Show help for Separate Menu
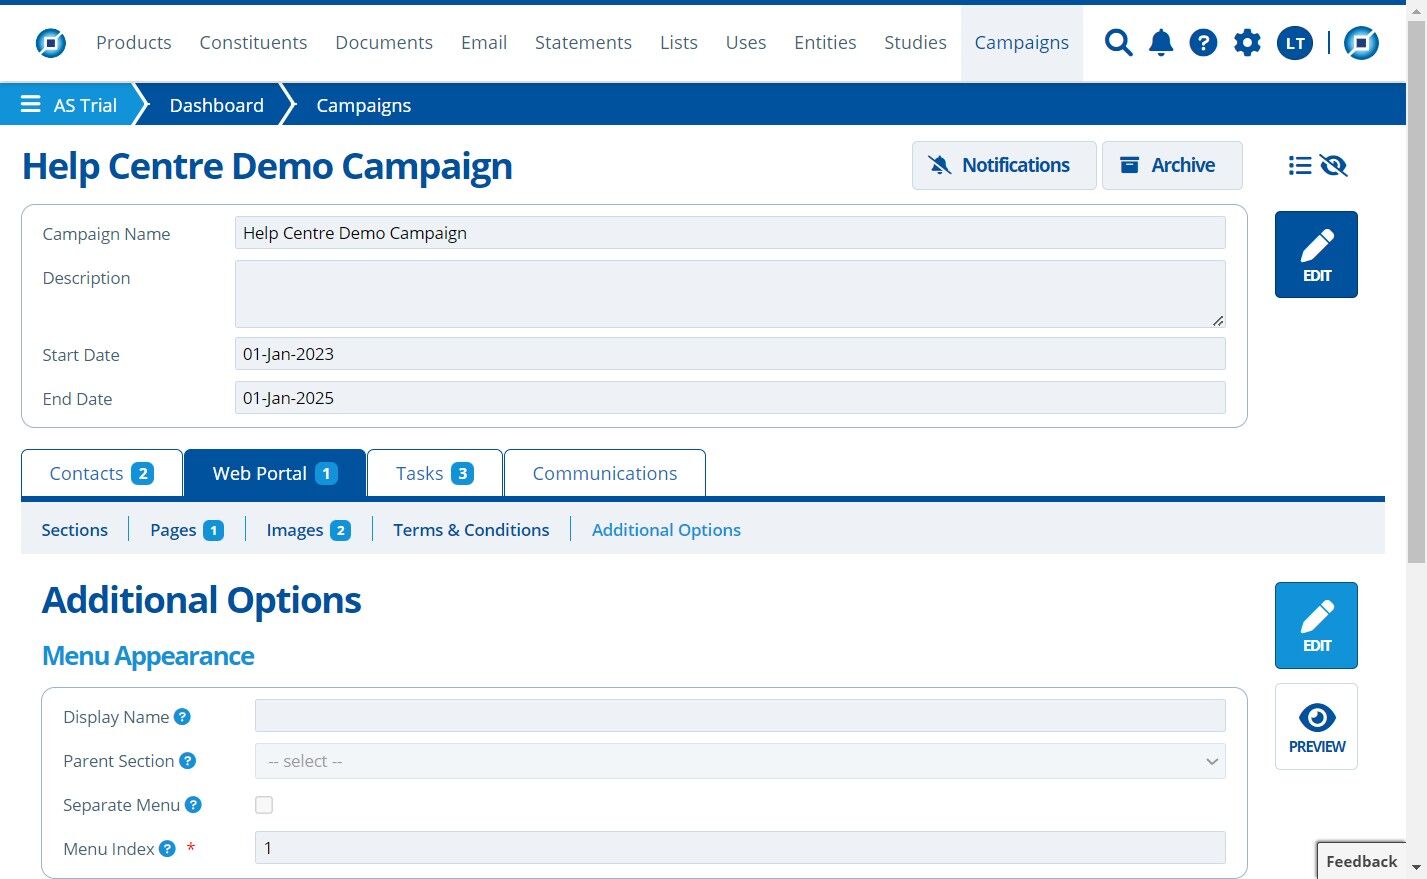The width and height of the screenshot is (1427, 879). [x=193, y=804]
